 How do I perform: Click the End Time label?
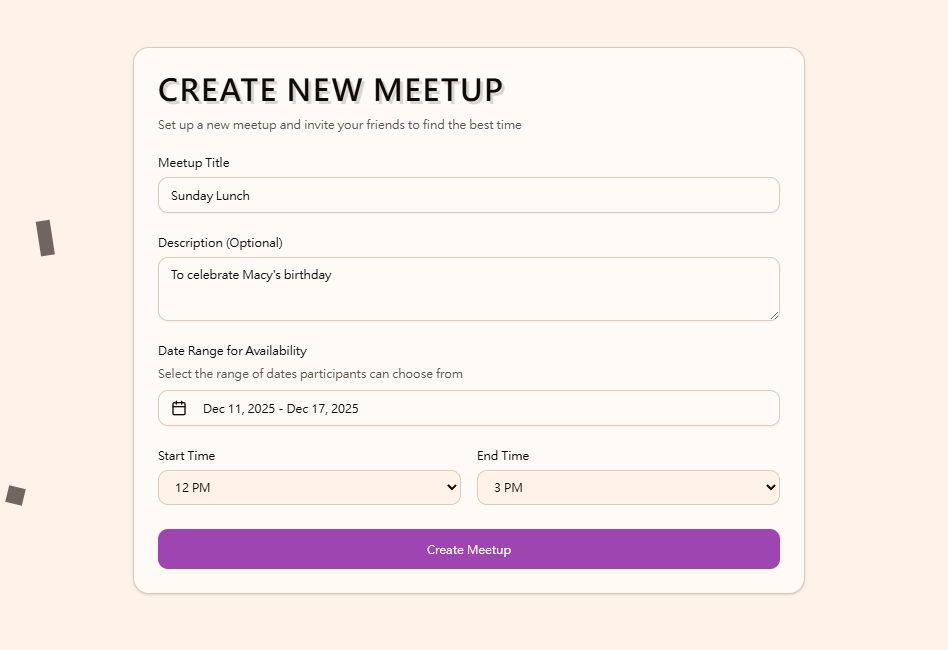tap(503, 455)
